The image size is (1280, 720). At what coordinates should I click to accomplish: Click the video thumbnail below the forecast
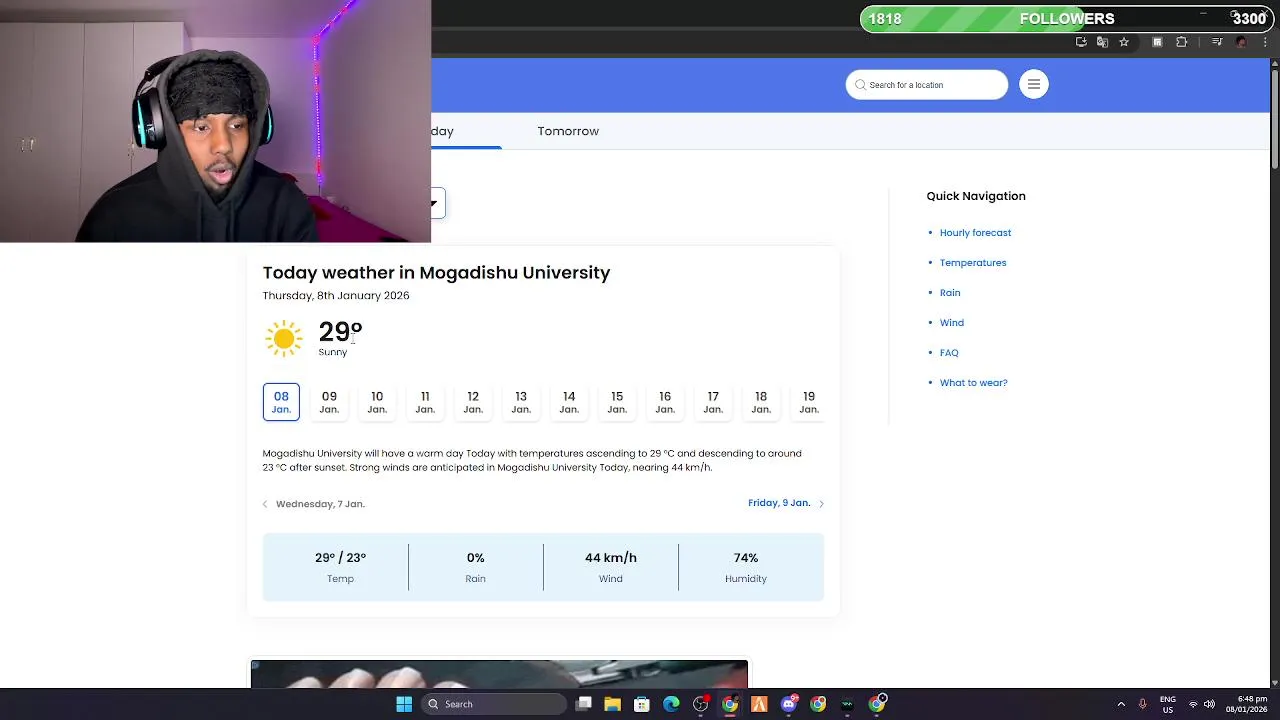[499, 675]
